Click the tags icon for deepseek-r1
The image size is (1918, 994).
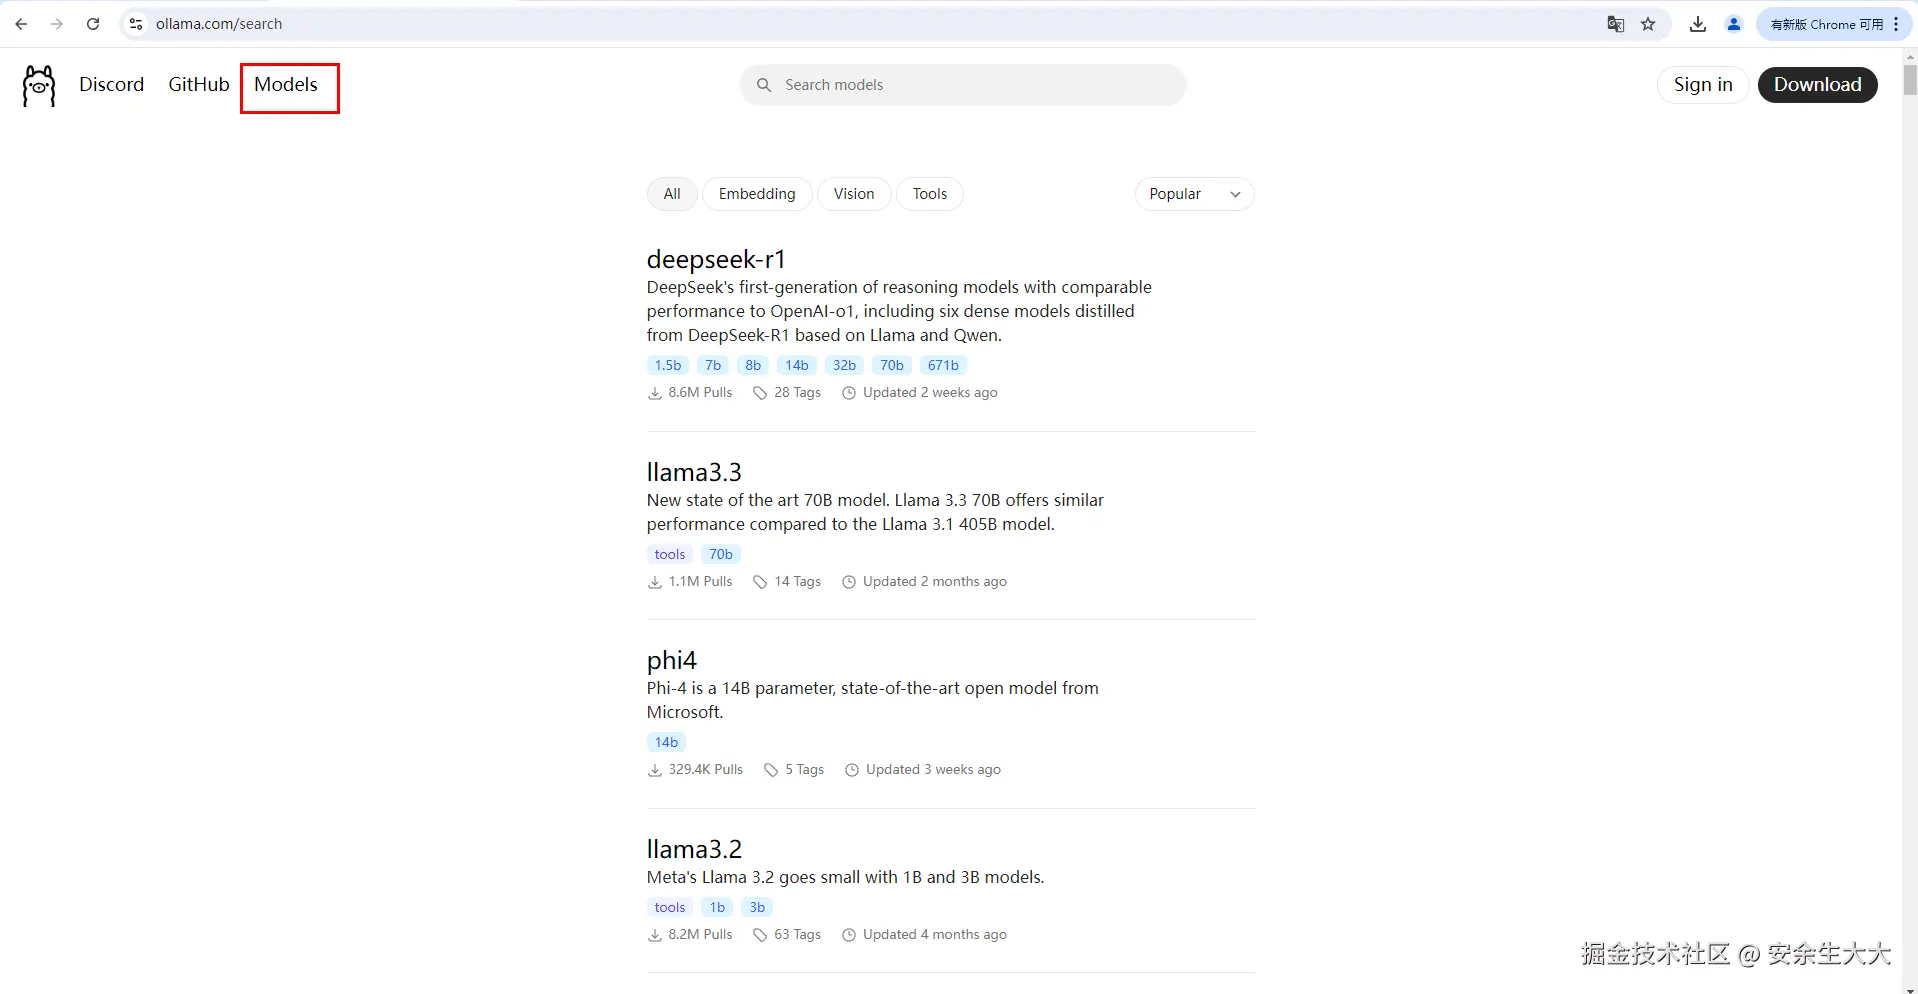pyautogui.click(x=760, y=393)
